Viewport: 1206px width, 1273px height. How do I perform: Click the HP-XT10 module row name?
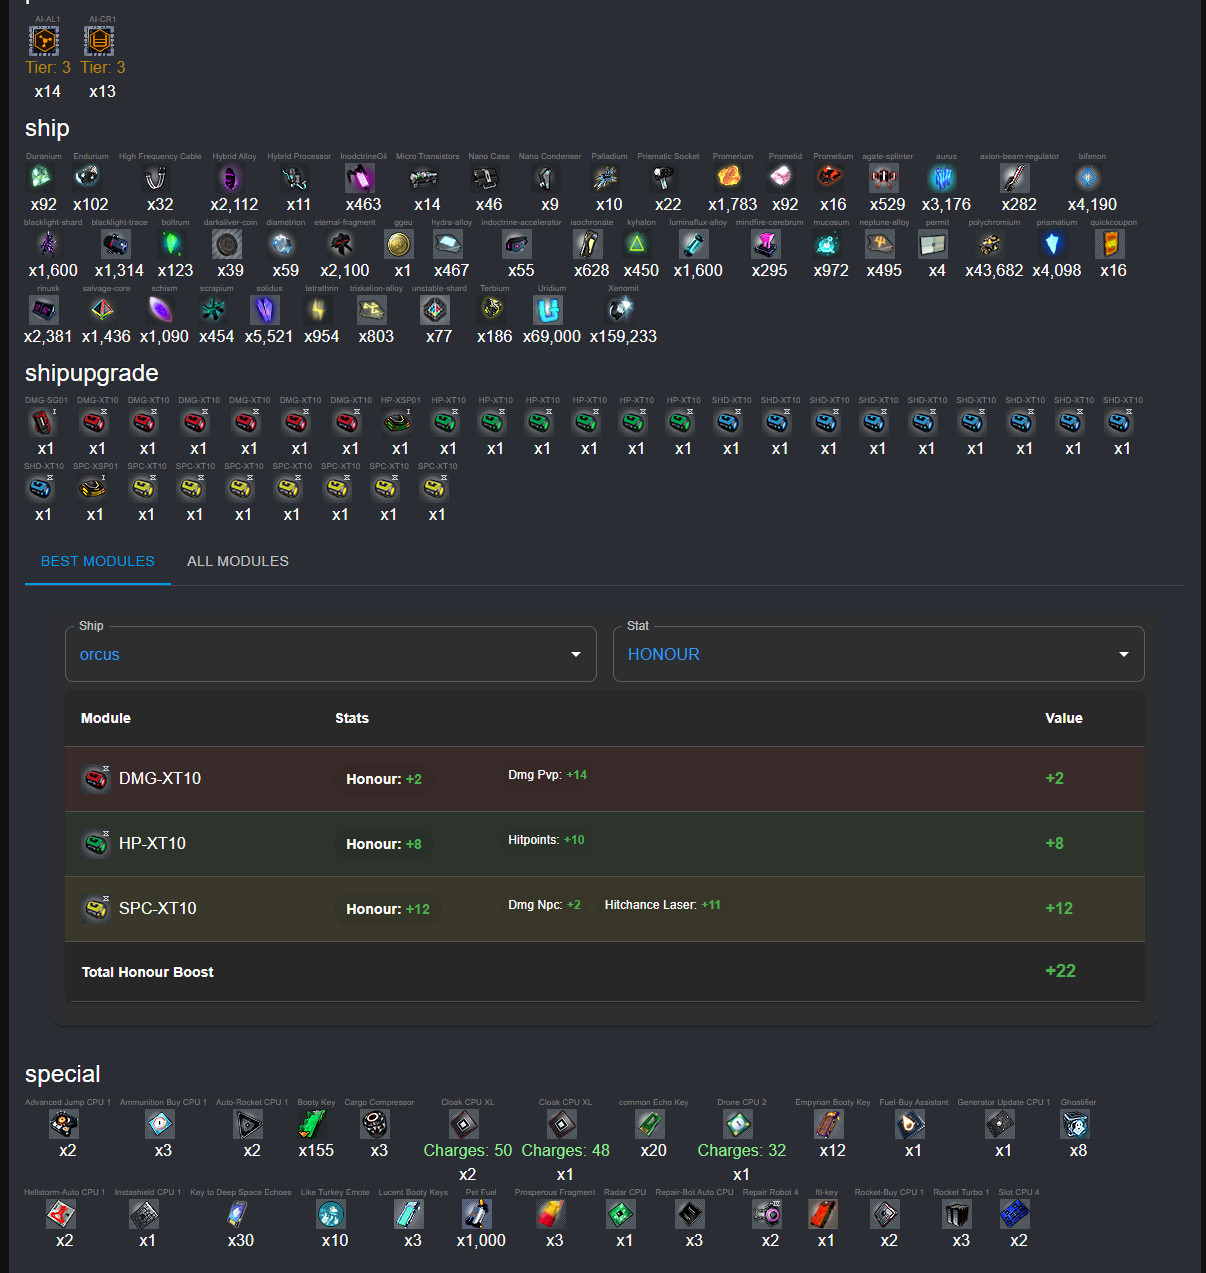[152, 843]
